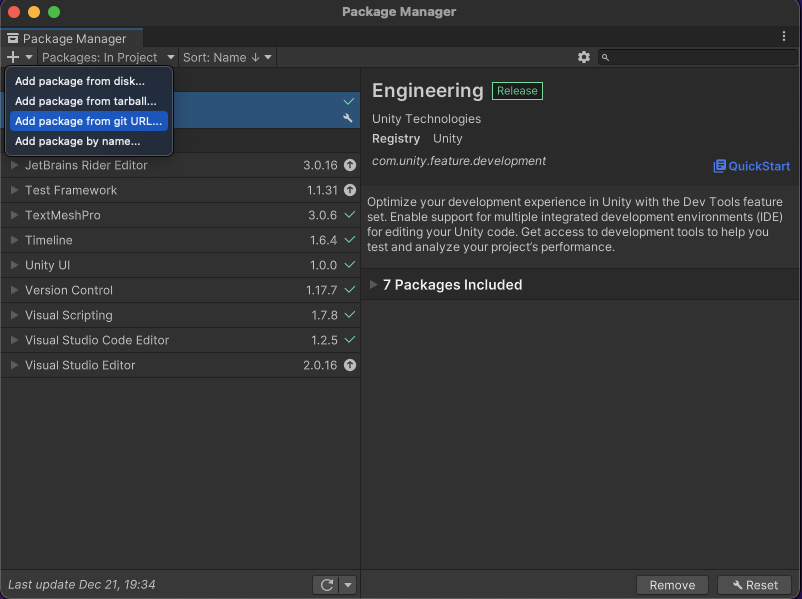Click the update icon beside Visual Studio Editor
Viewport: 802px width, 599px height.
click(348, 365)
